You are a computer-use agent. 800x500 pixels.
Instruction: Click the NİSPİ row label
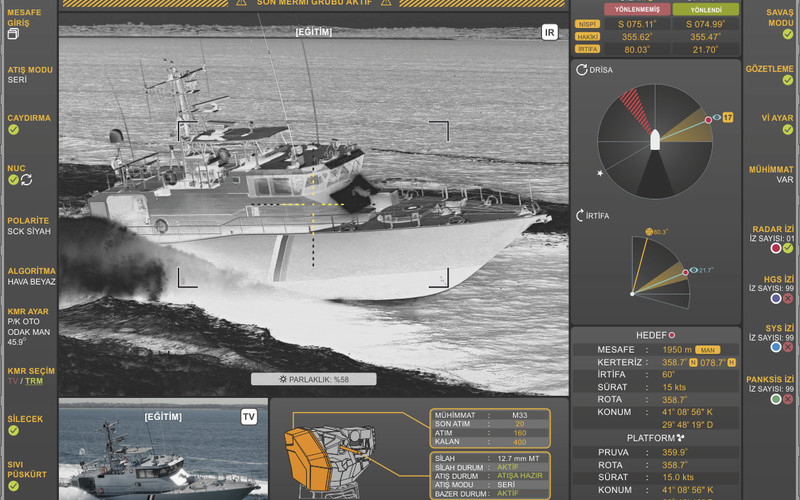587,24
